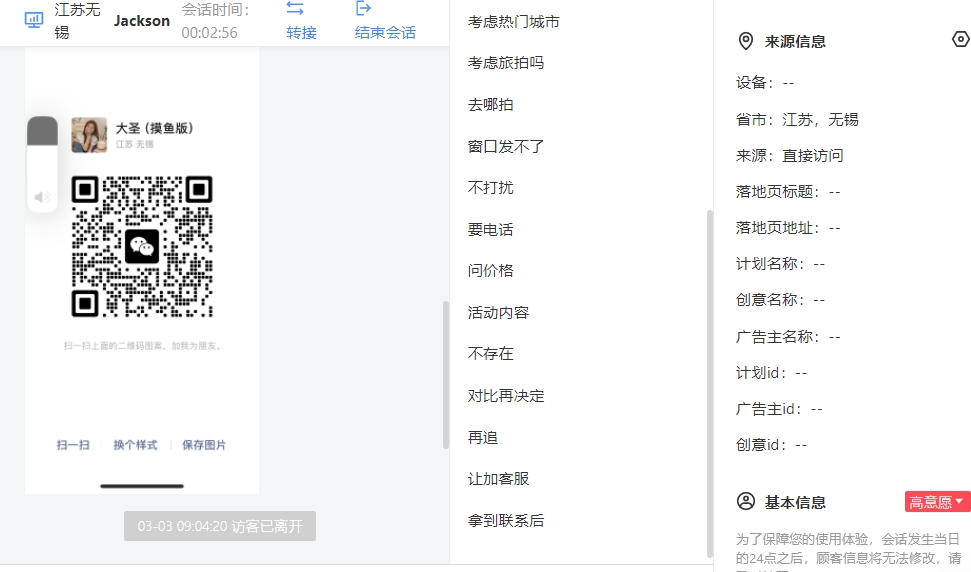The width and height of the screenshot is (971, 572).
Task: Select the quick reply 窗口发不了
Action: tap(506, 146)
